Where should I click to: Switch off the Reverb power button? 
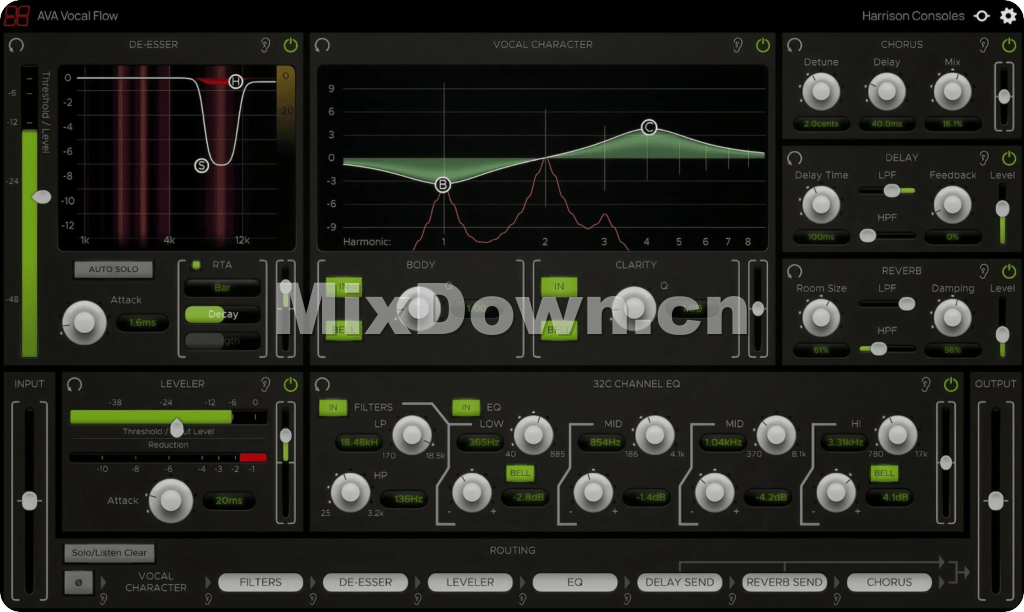(x=1009, y=270)
